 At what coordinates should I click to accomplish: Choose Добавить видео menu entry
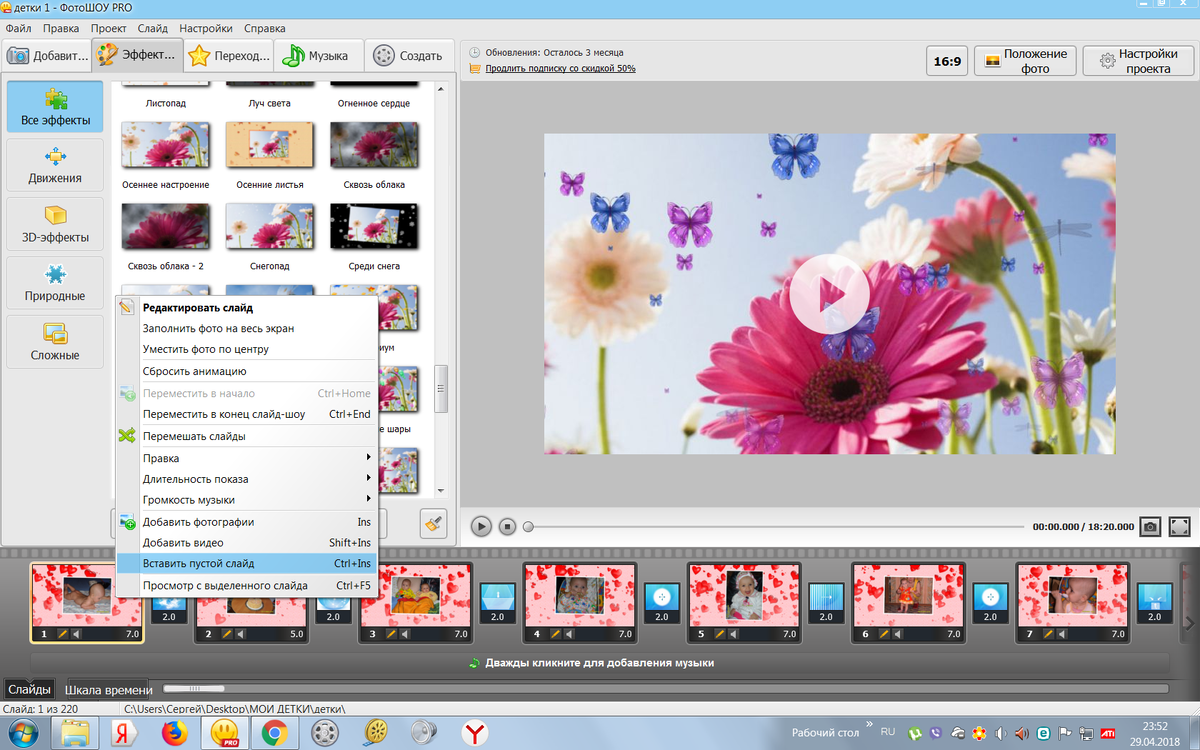246,543
